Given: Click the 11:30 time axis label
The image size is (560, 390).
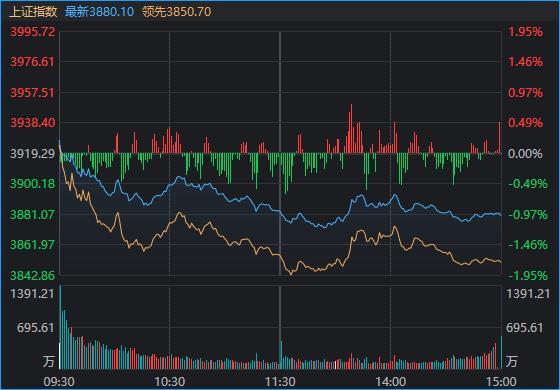Looking at the screenshot, I should (x=280, y=382).
